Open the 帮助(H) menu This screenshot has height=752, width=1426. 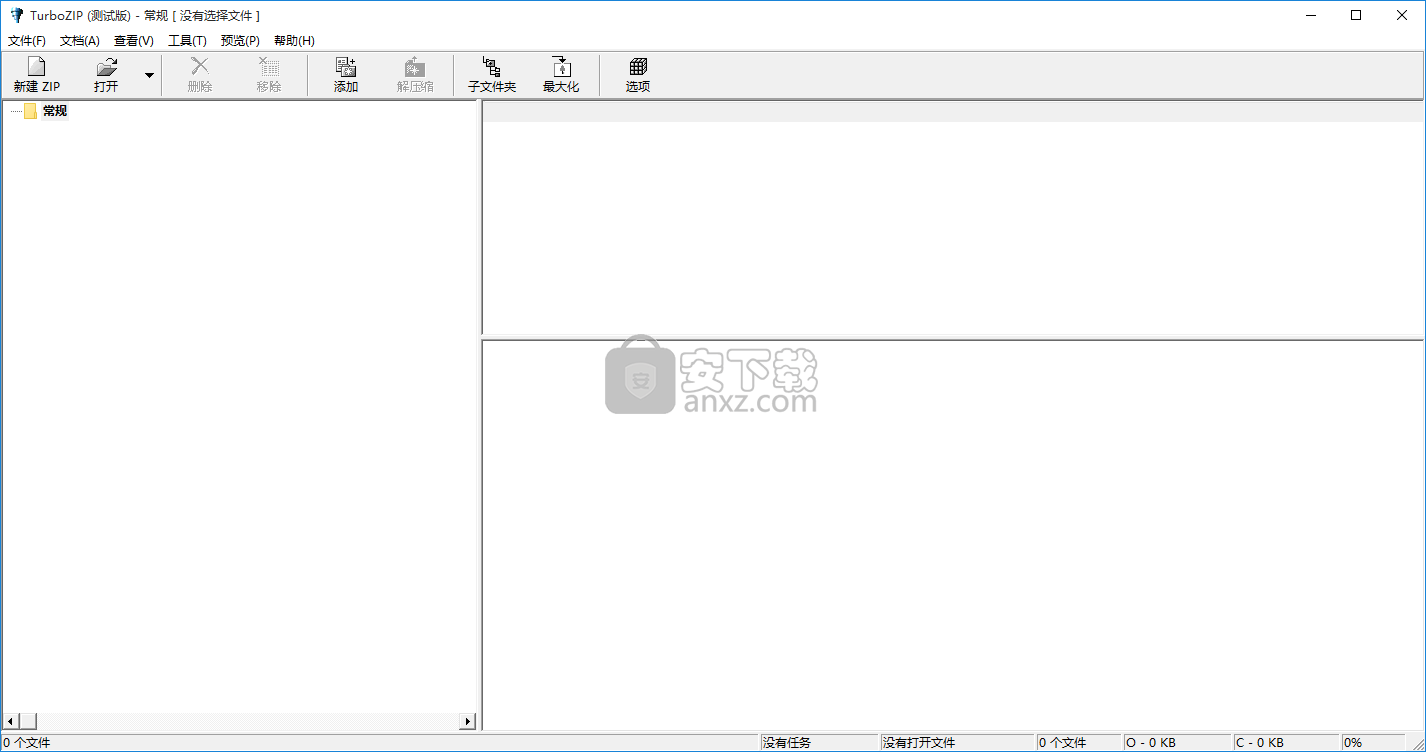coord(294,41)
